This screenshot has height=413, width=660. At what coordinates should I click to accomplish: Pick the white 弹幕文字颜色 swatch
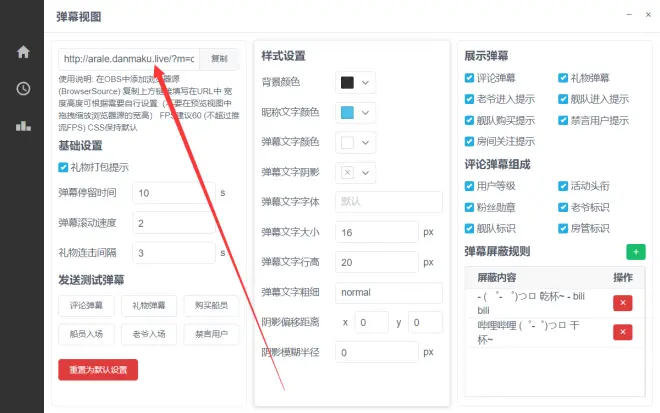click(347, 143)
